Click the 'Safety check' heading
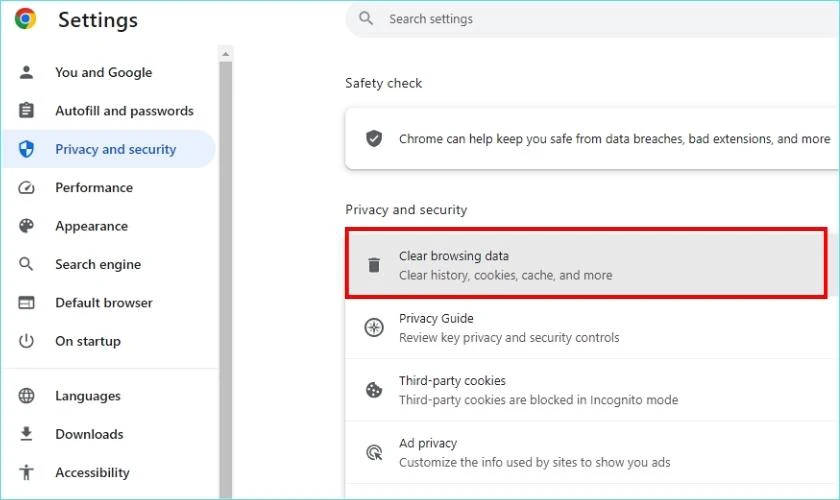This screenshot has width=840, height=500. 384,83
